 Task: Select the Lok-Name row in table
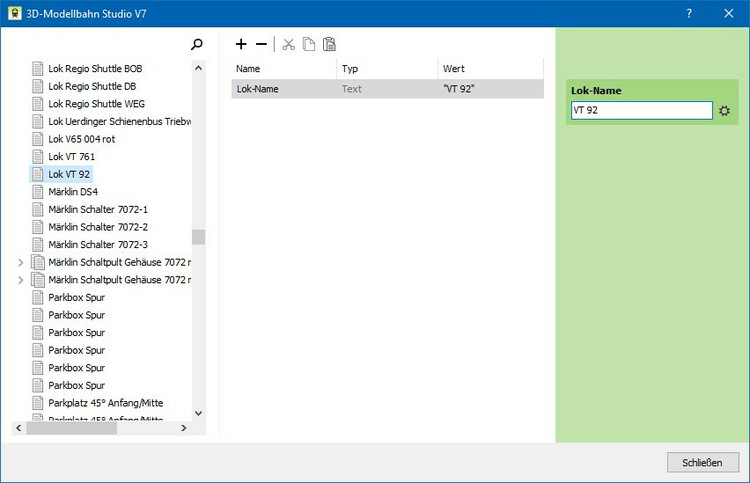coord(387,89)
